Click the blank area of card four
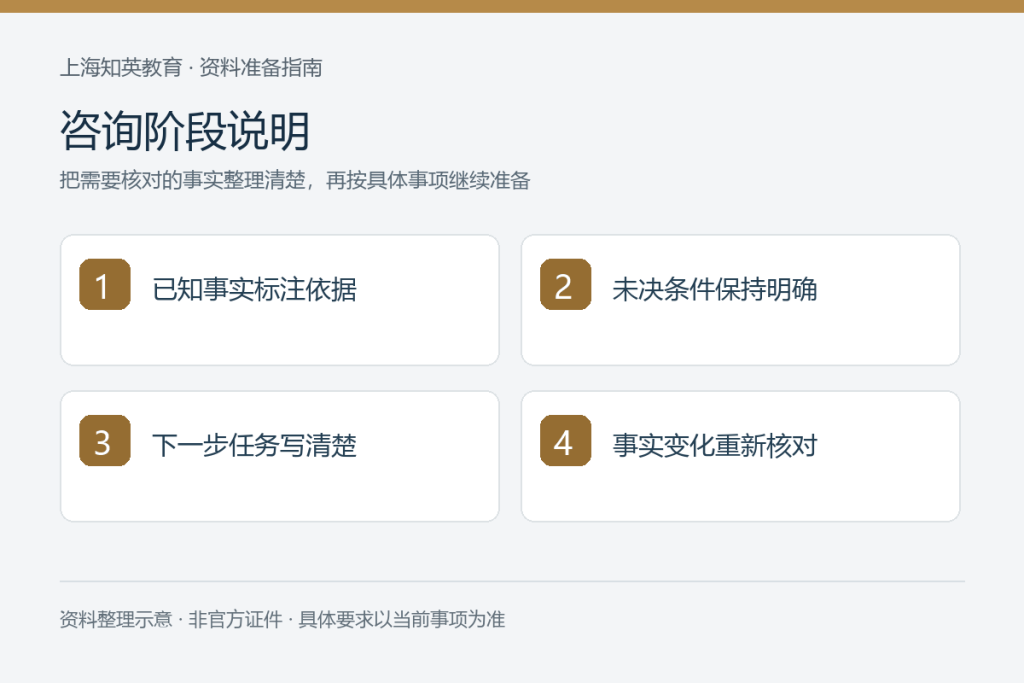 pyautogui.click(x=741, y=495)
